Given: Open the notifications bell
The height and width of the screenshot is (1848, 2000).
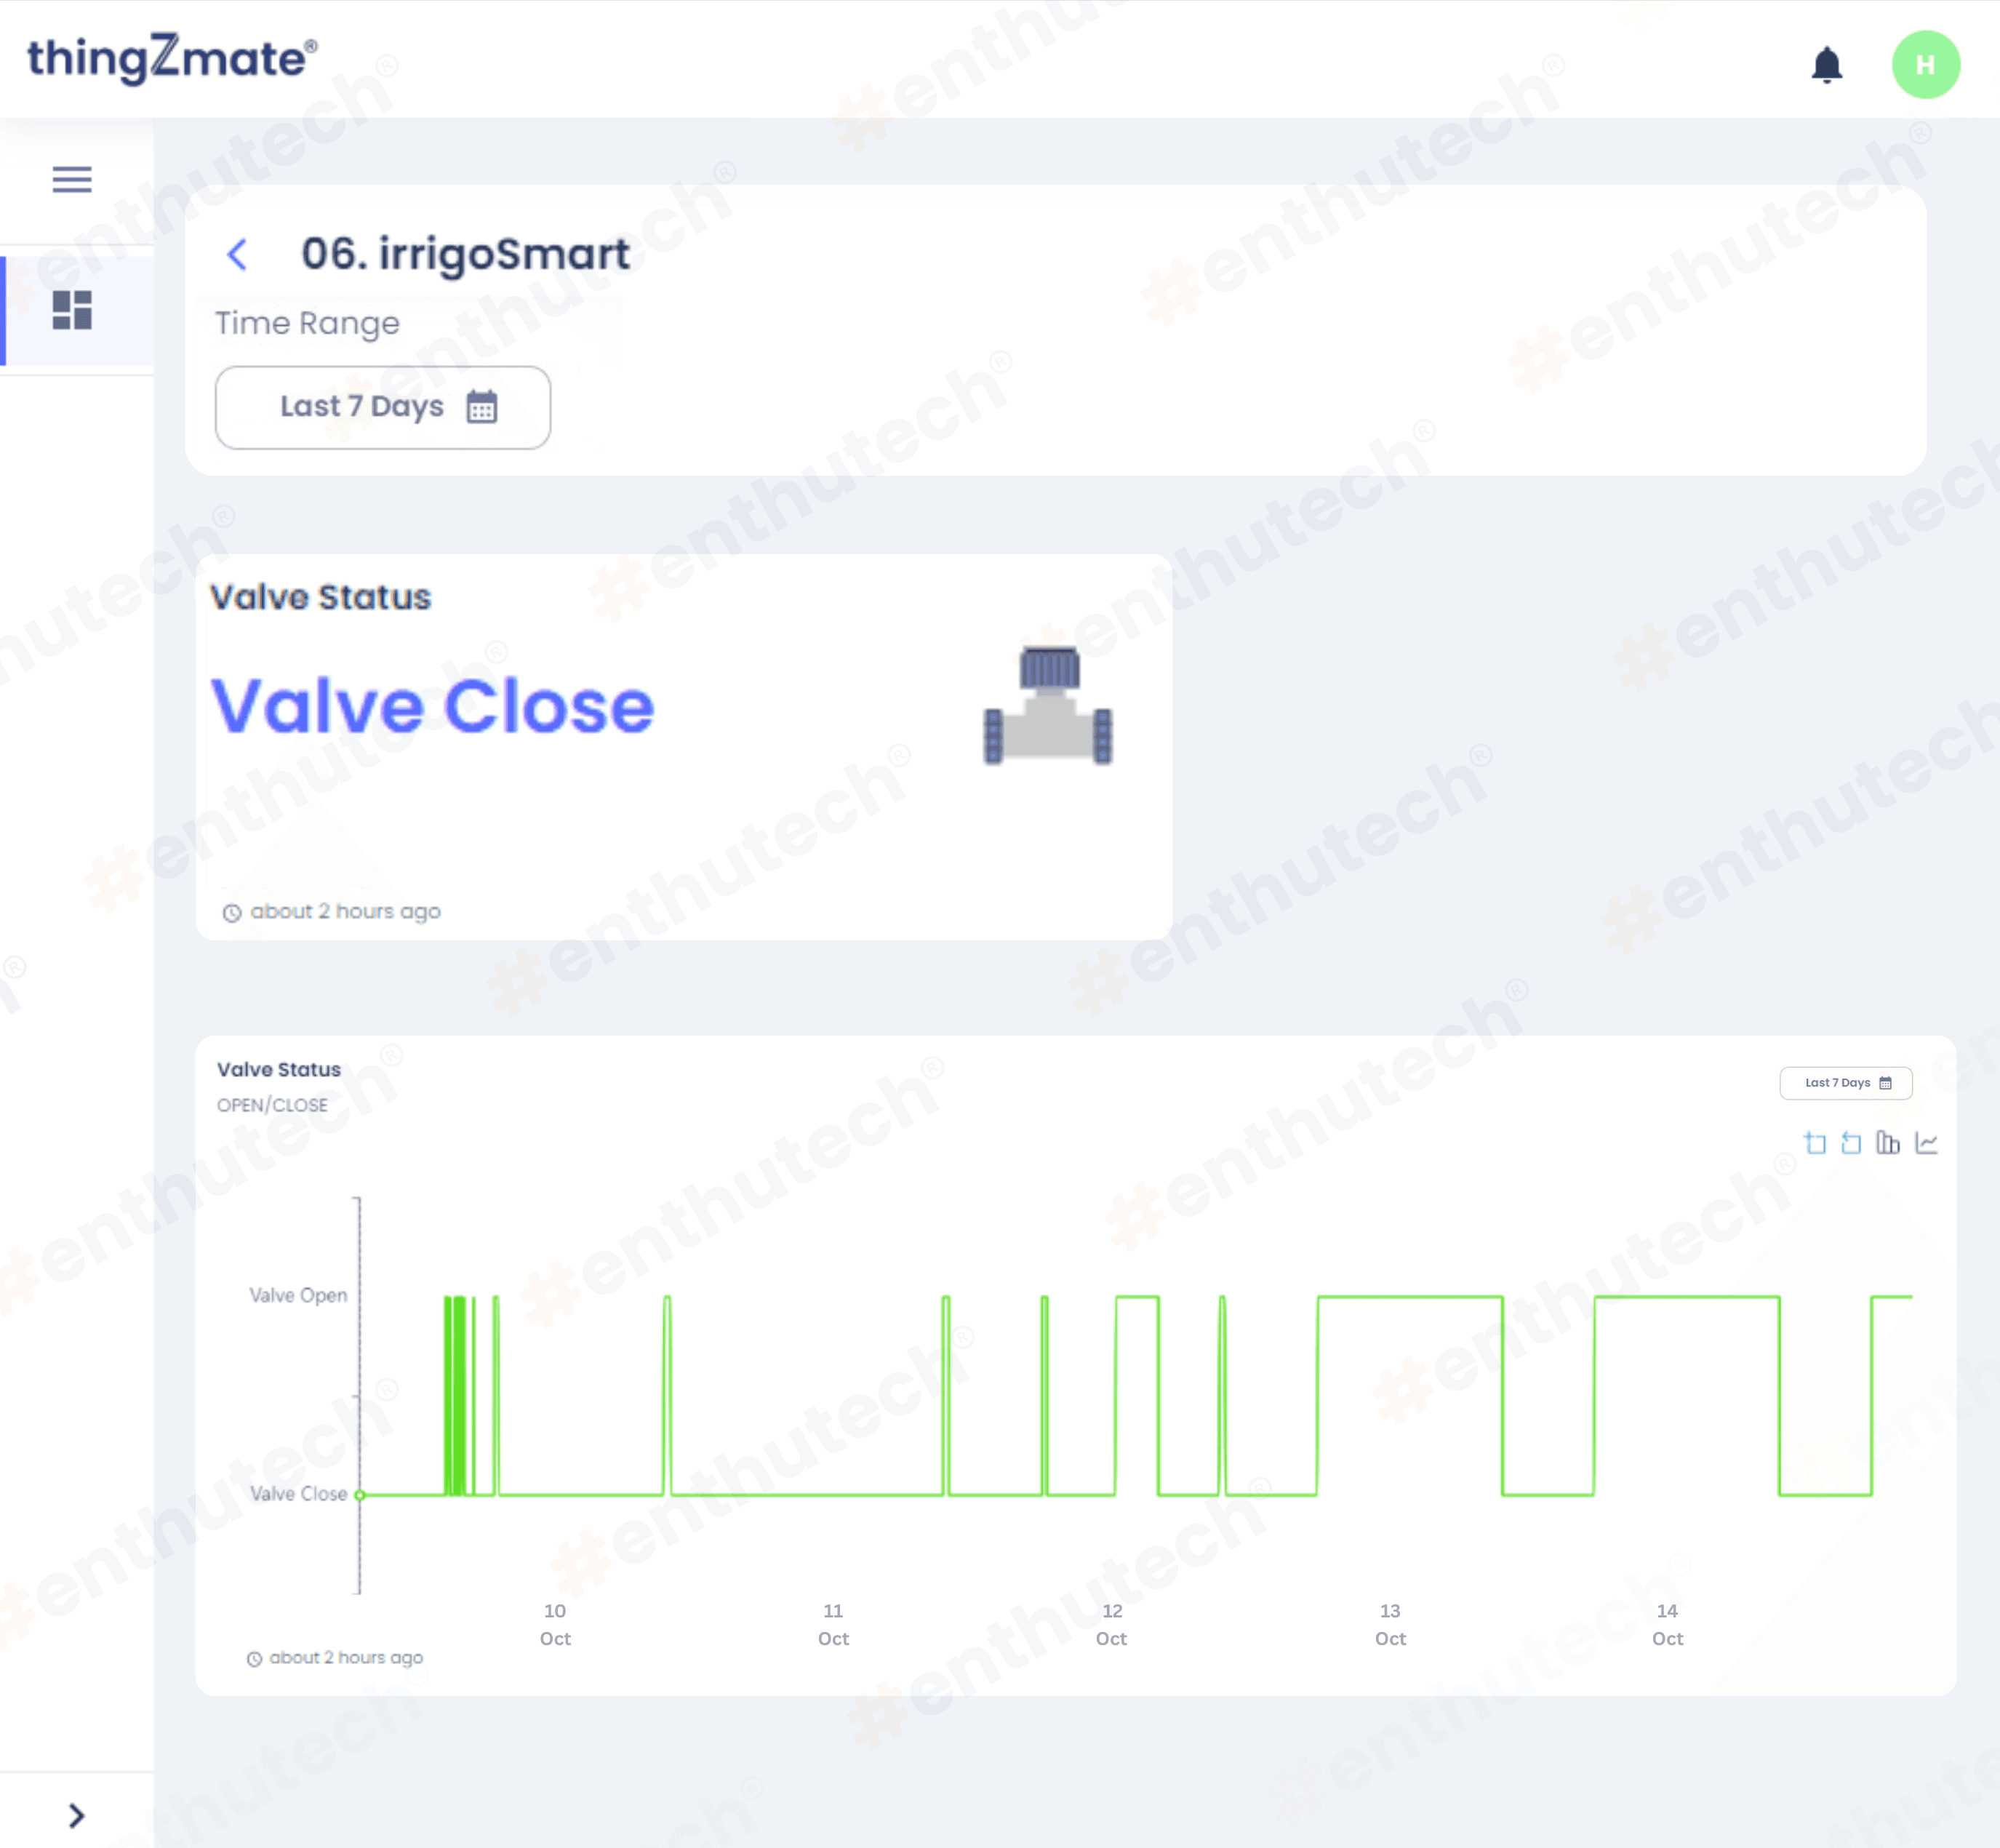Looking at the screenshot, I should click(x=1826, y=65).
